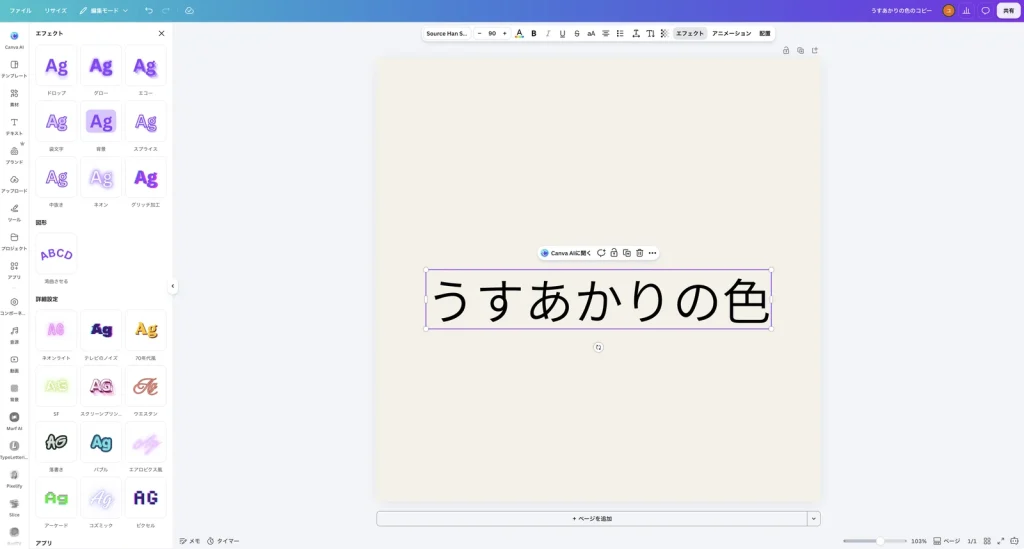Click the zoom slider handle
The width and height of the screenshot is (1024, 549).
click(880, 541)
